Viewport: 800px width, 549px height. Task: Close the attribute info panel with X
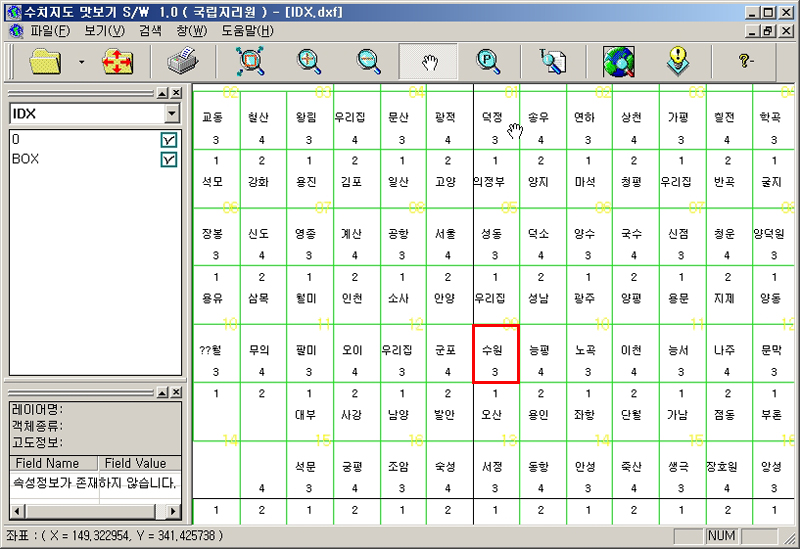[176, 392]
